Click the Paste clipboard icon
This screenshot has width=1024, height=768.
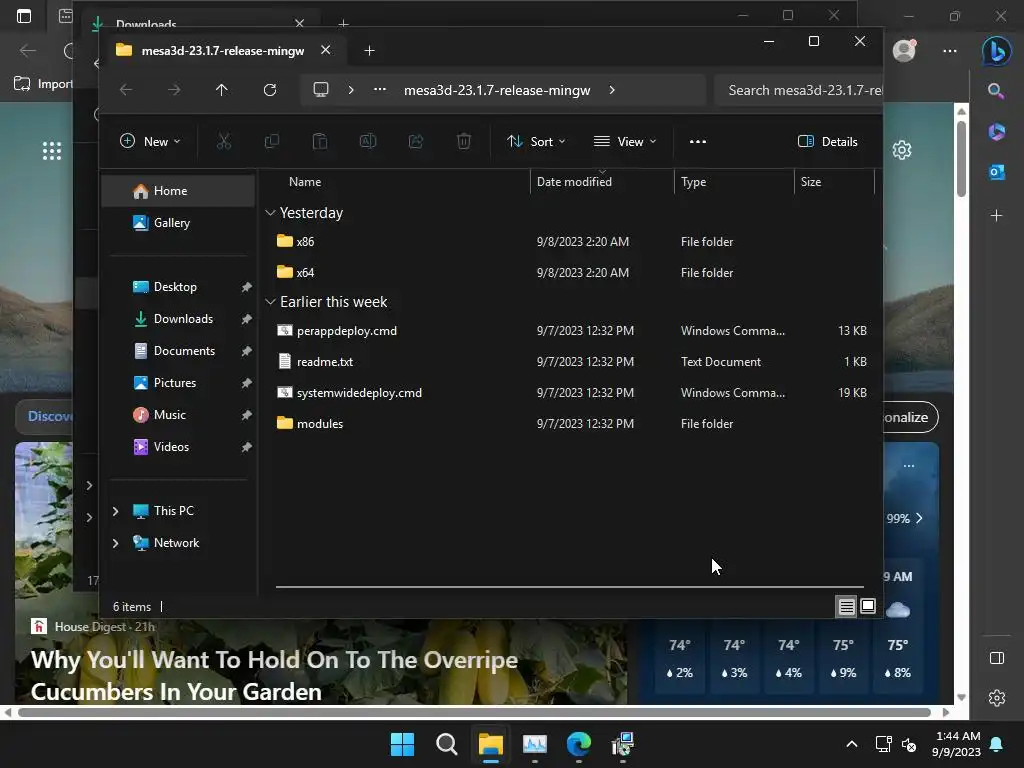(x=319, y=141)
